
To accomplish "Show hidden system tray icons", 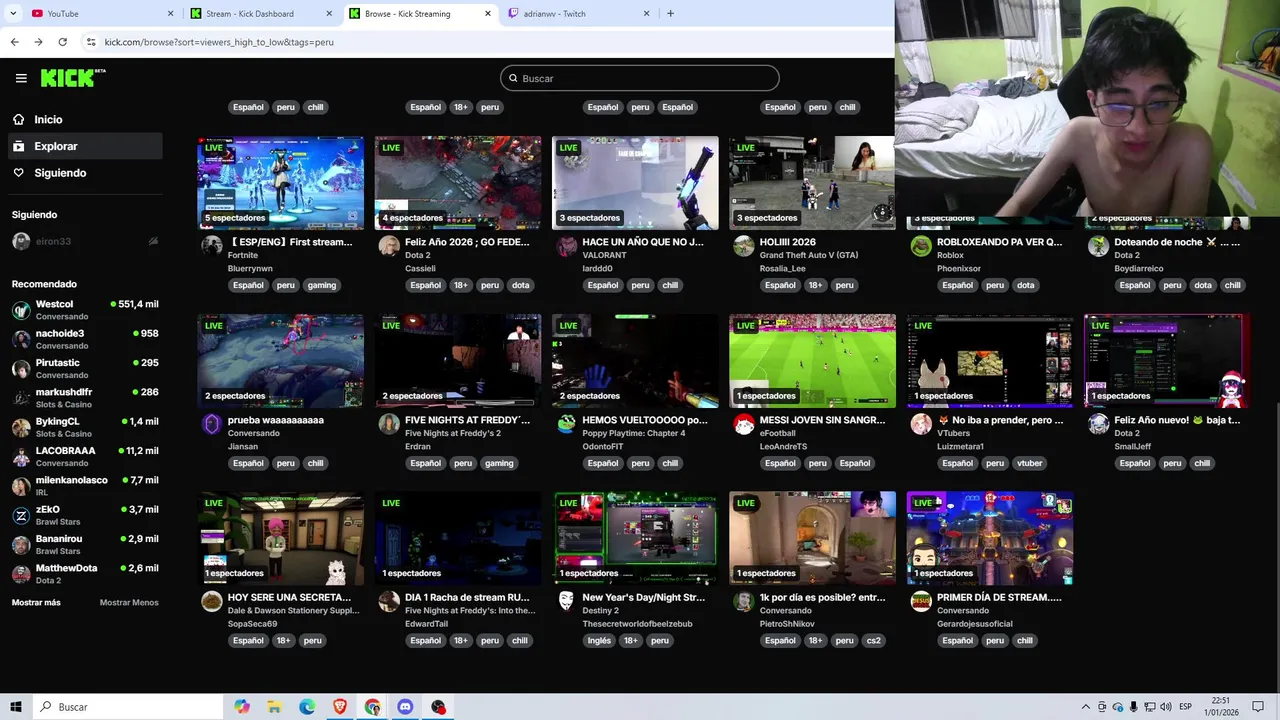I will [1086, 707].
